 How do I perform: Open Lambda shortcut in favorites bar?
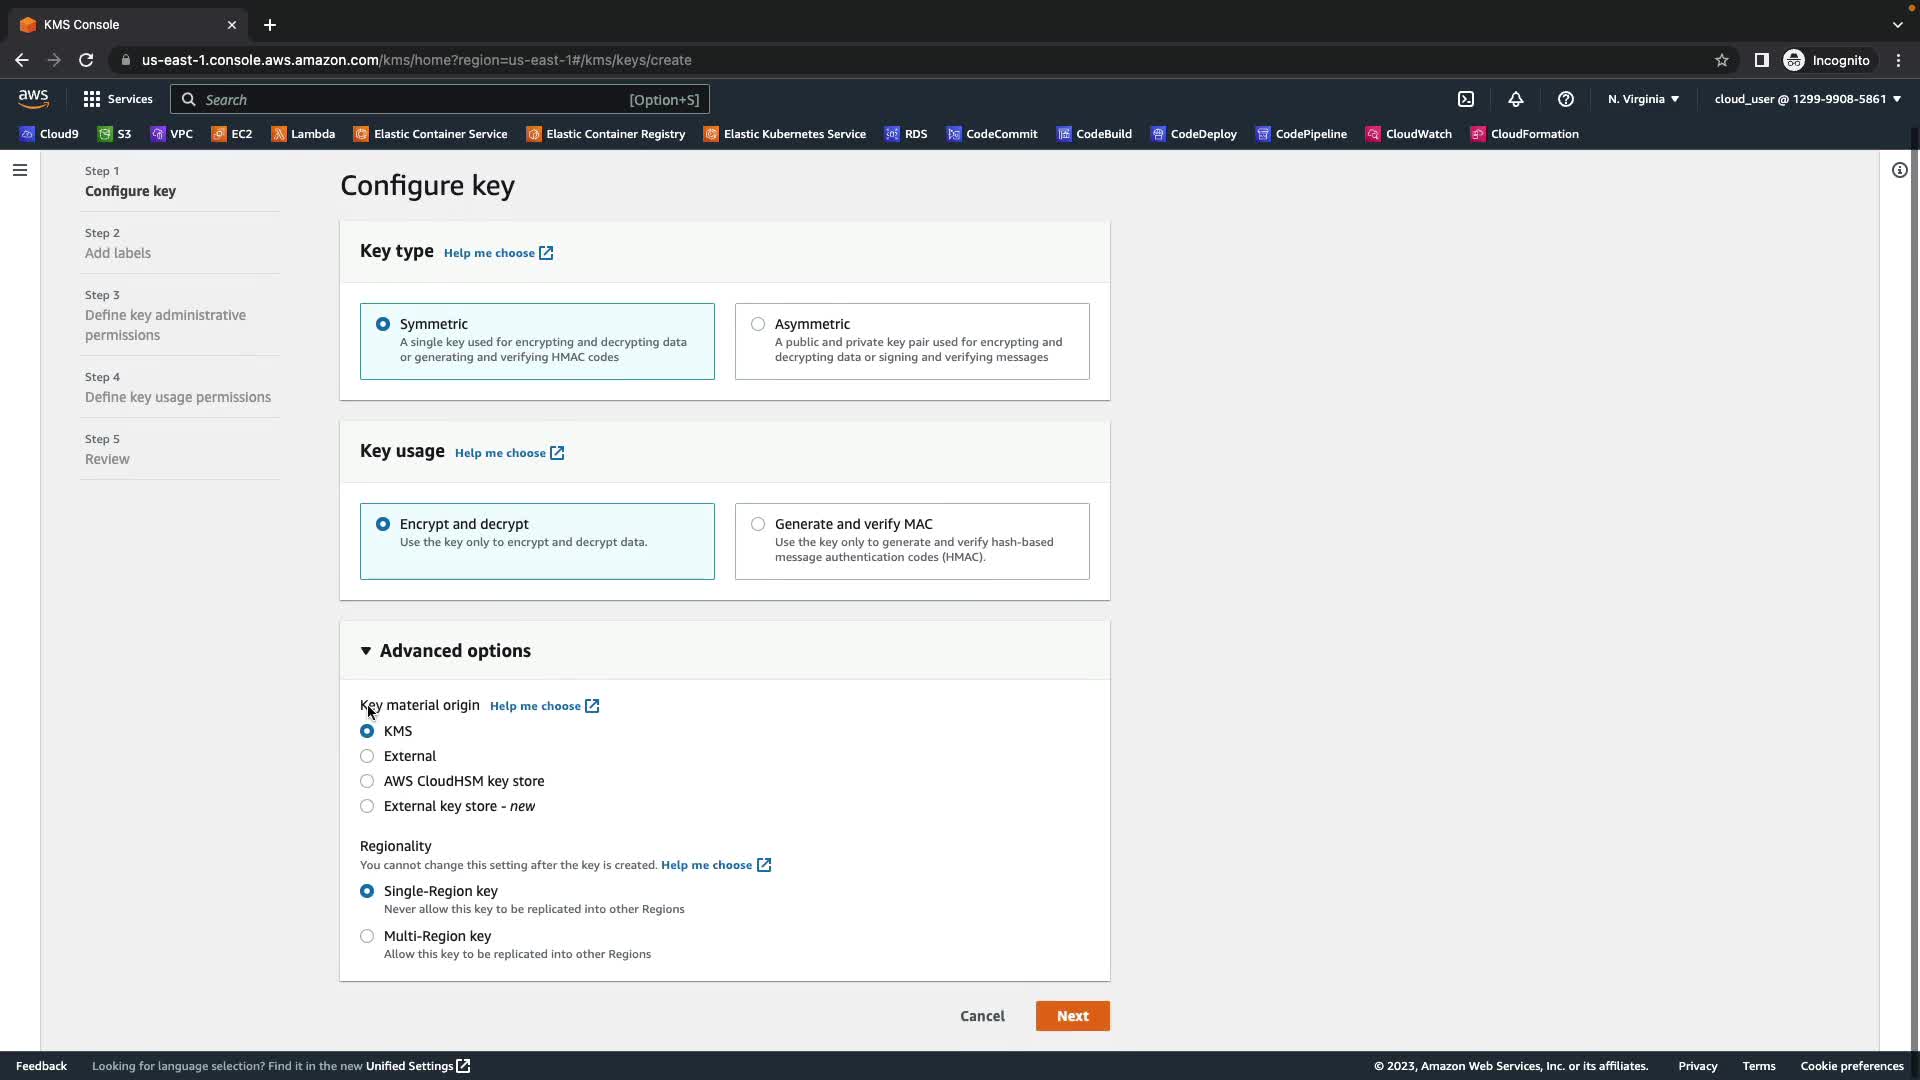[x=303, y=134]
